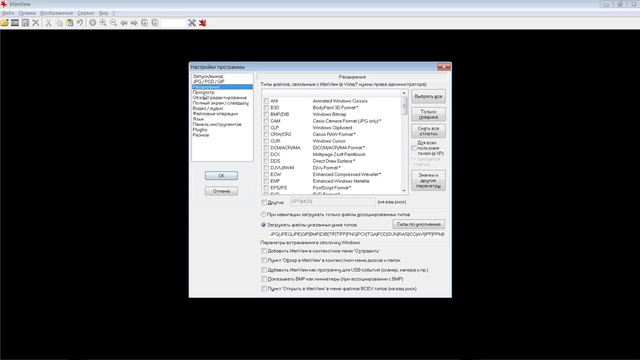Click the Снять все отметки button
The height and width of the screenshot is (360, 640).
coord(428,131)
